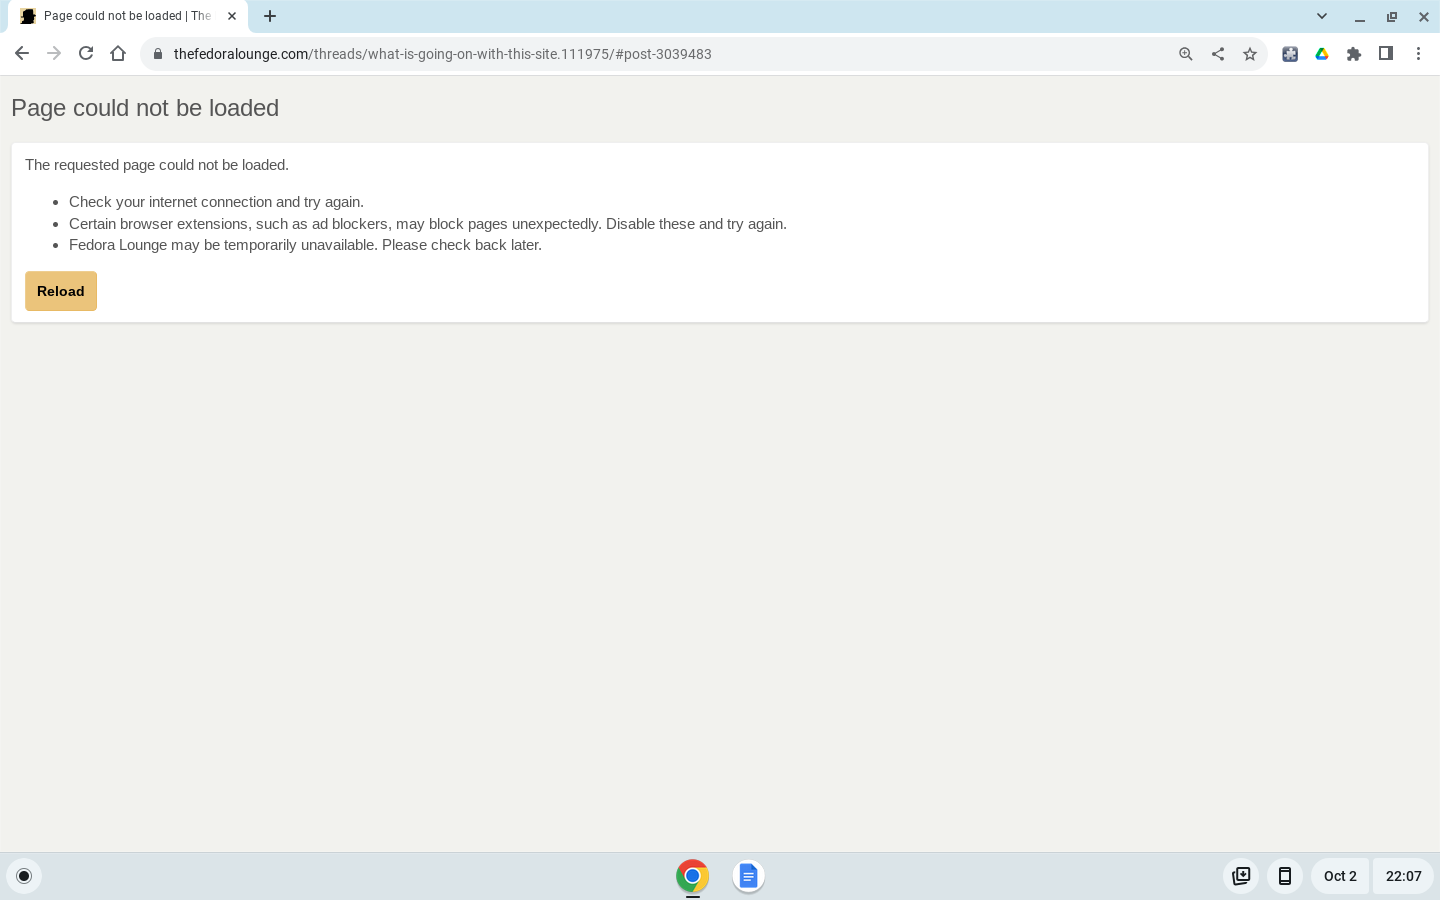Open the browser home page
This screenshot has height=900, width=1440.
(118, 54)
